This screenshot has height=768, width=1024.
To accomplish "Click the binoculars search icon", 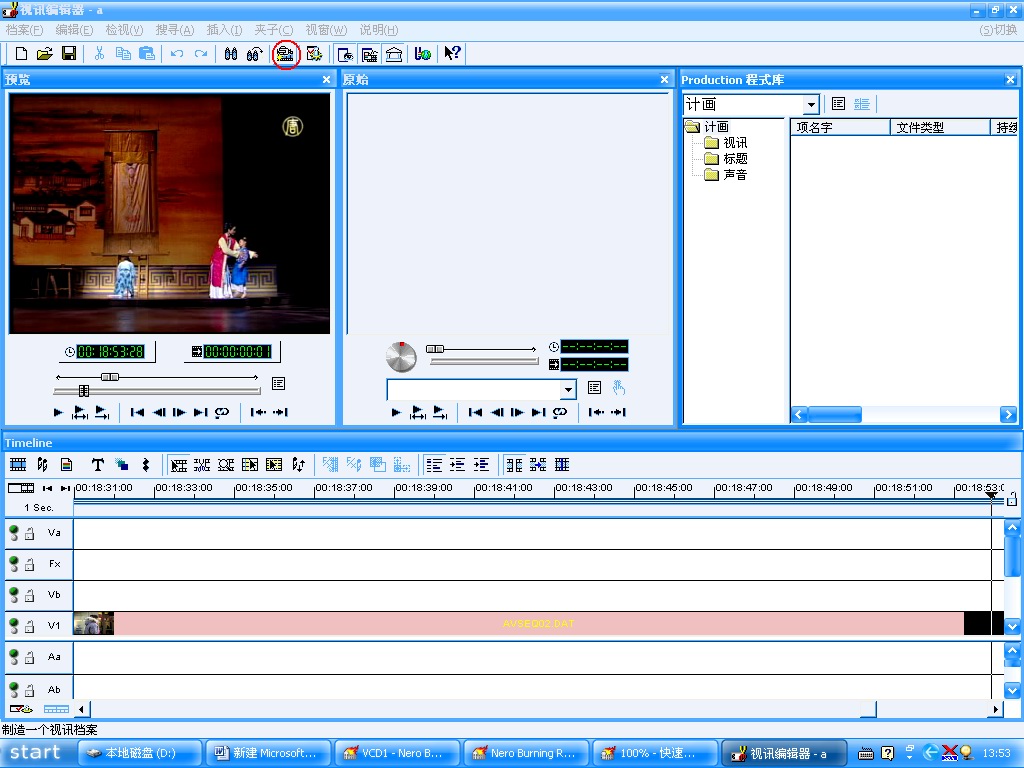I will (x=231, y=54).
